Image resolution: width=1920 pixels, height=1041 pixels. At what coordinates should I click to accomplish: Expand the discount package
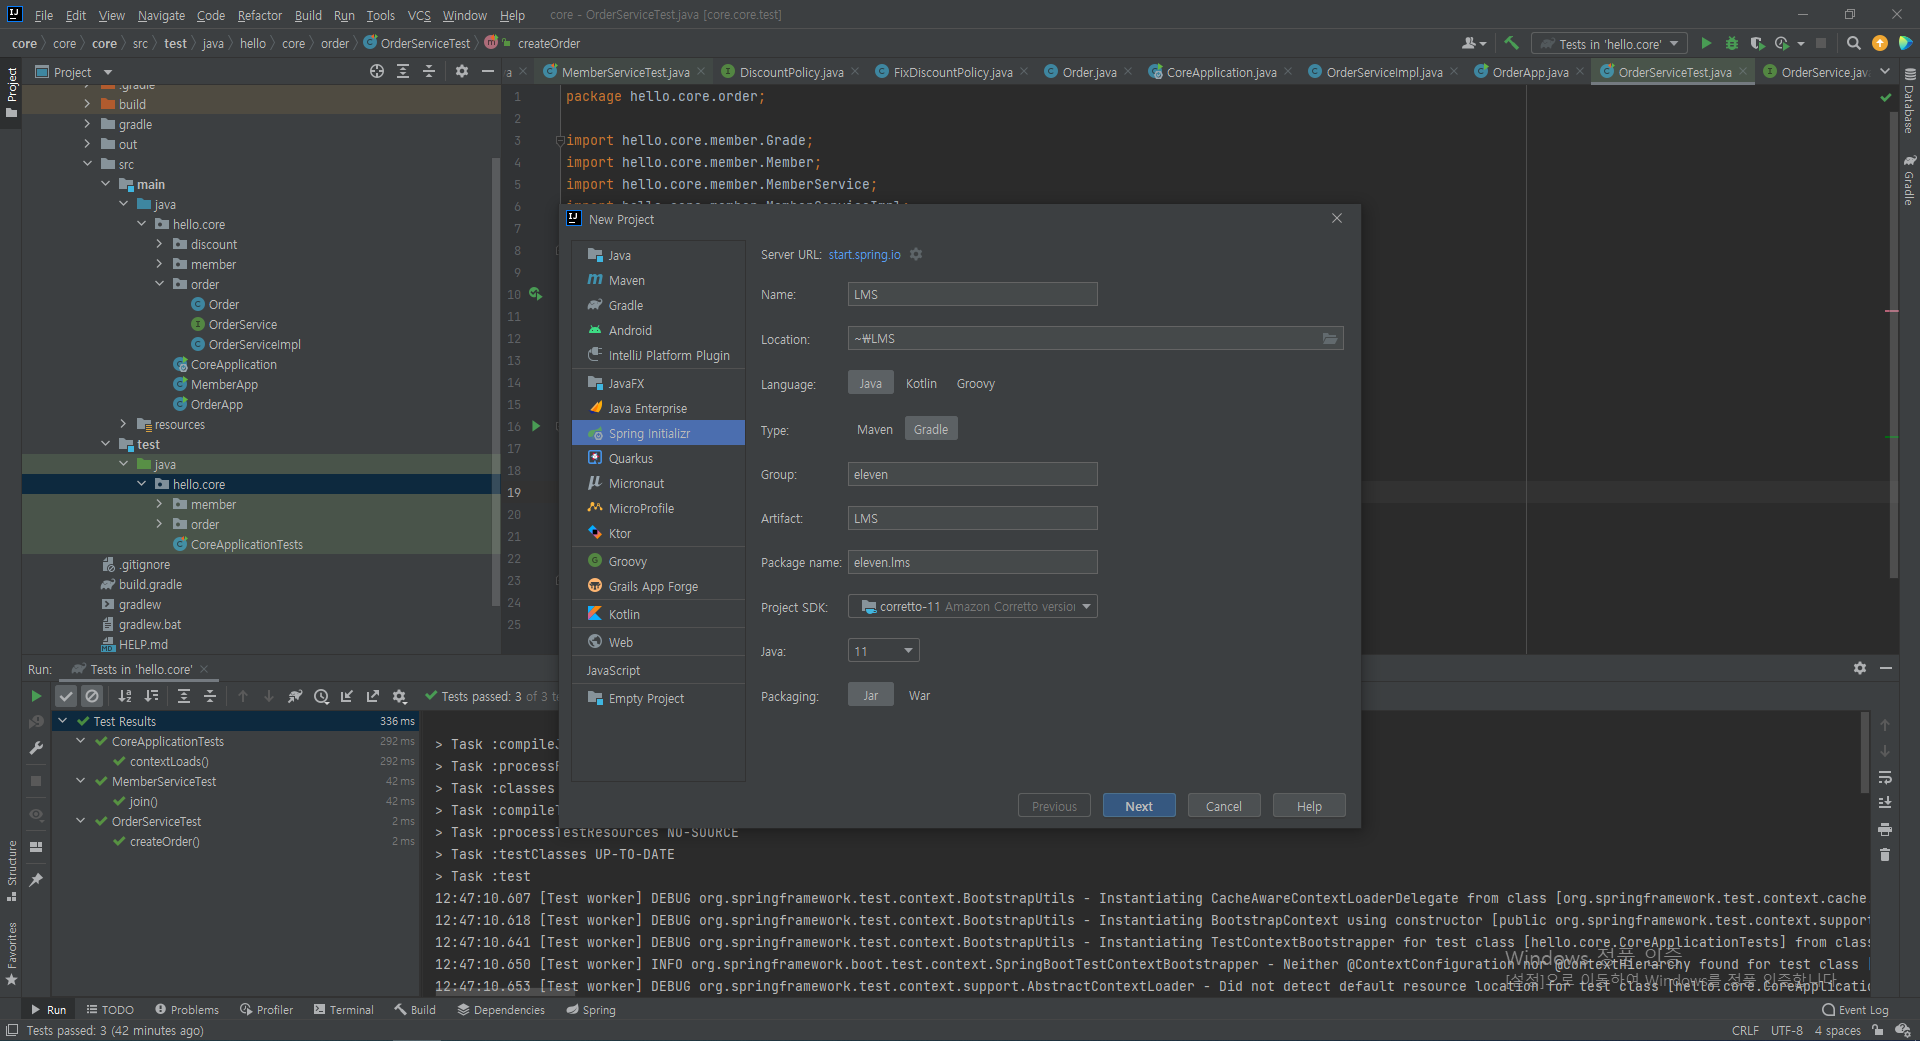[x=159, y=244]
